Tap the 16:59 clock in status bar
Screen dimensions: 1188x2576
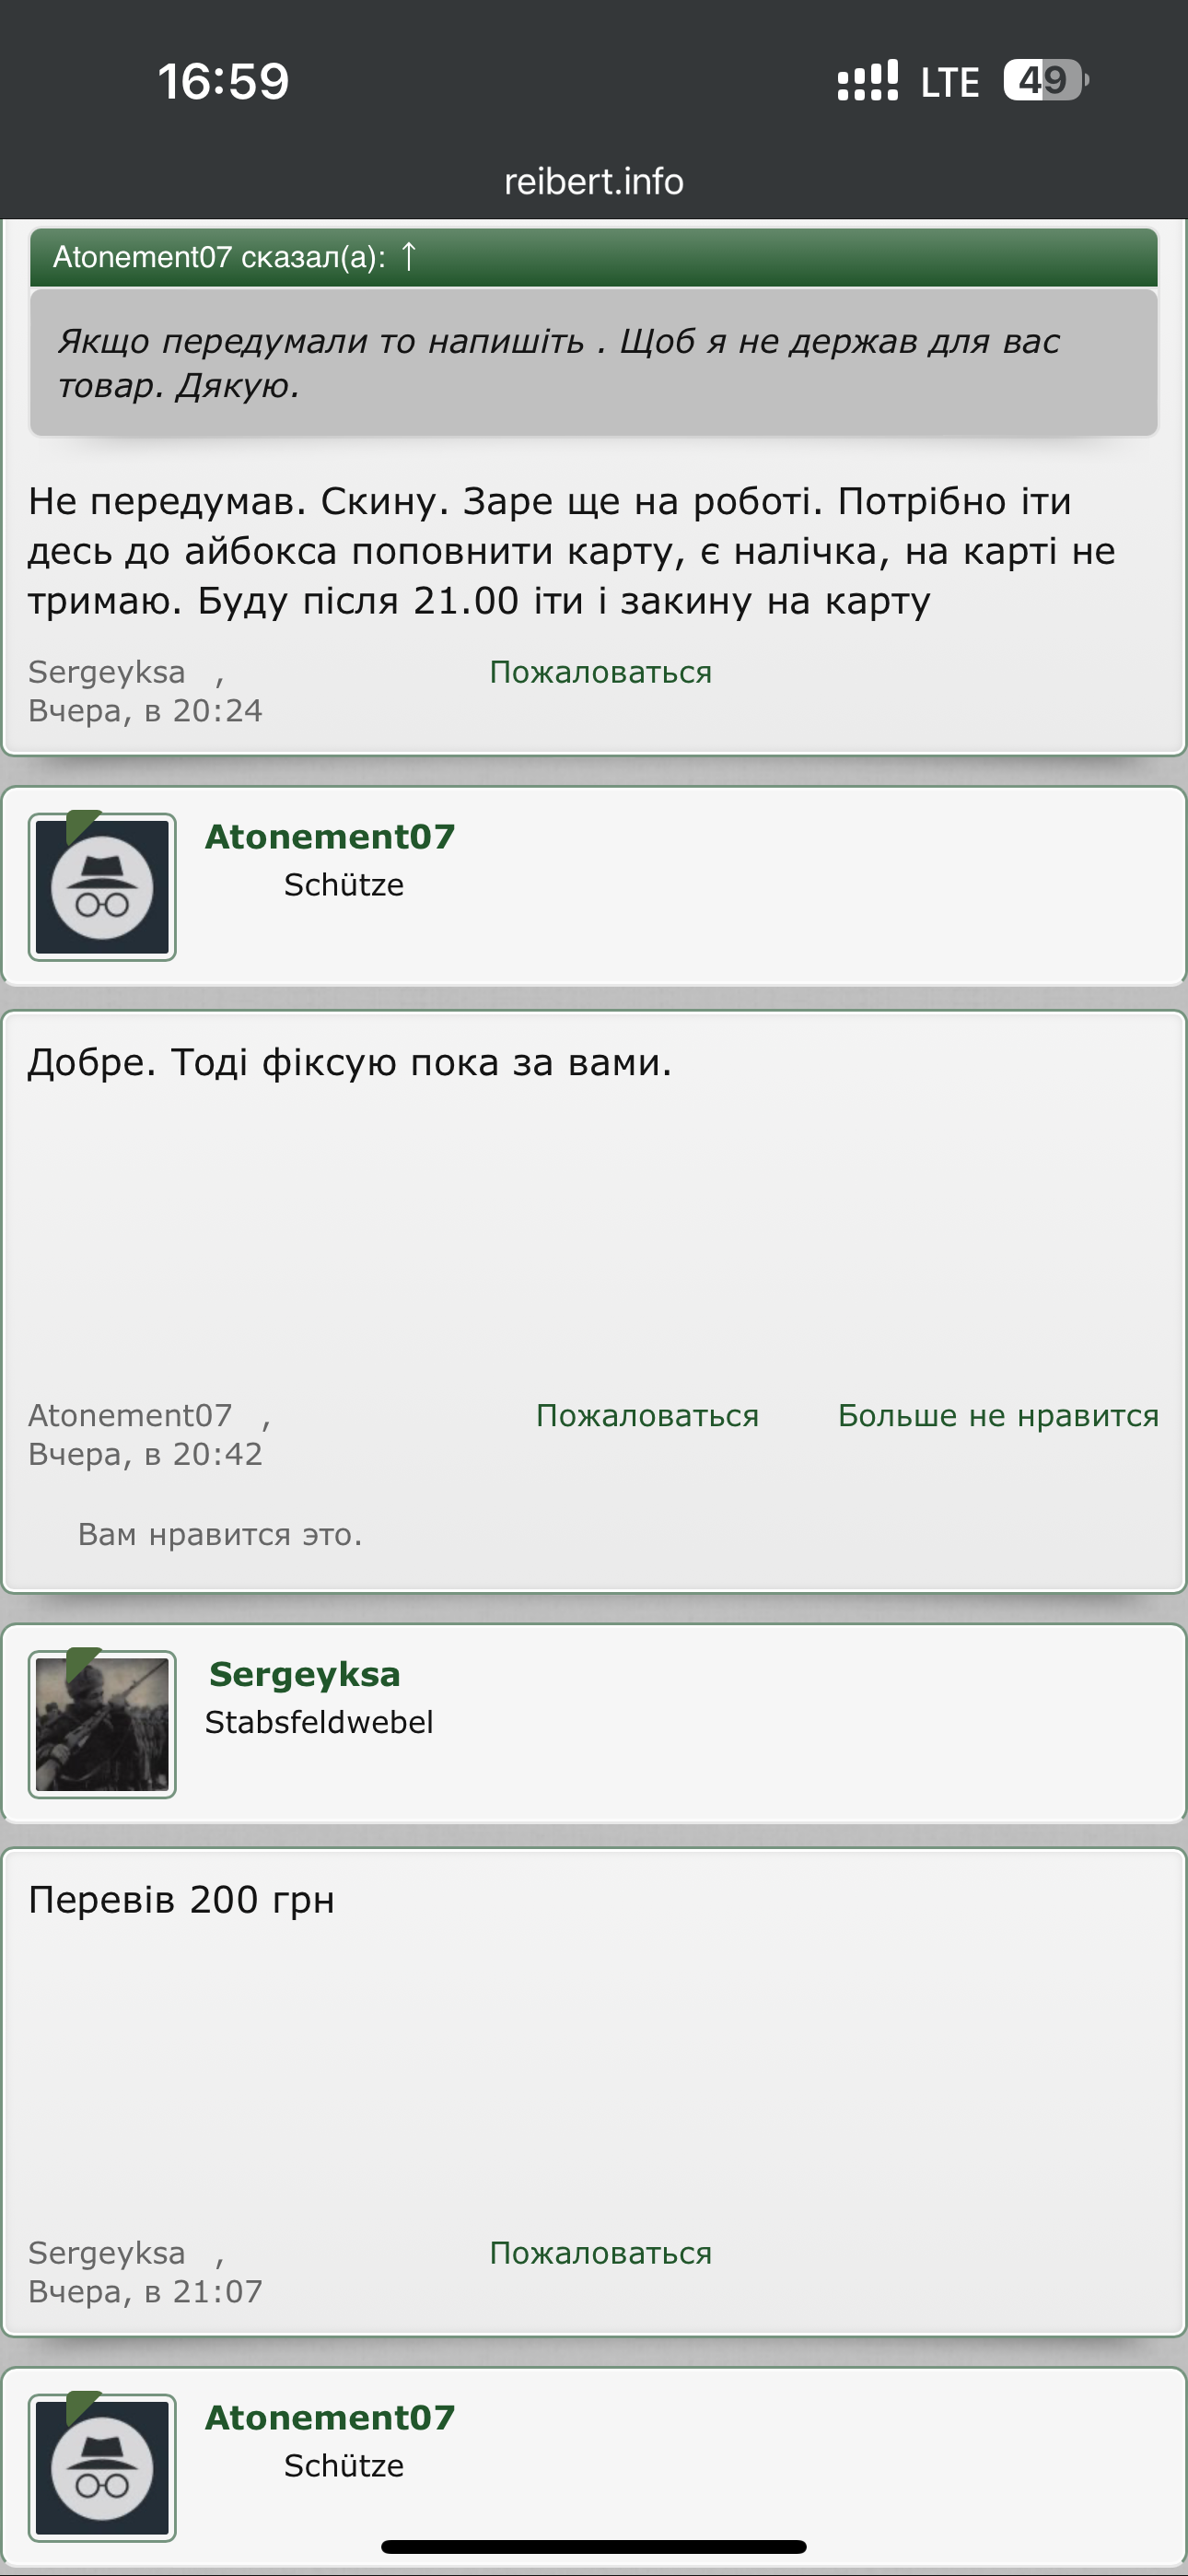(223, 81)
